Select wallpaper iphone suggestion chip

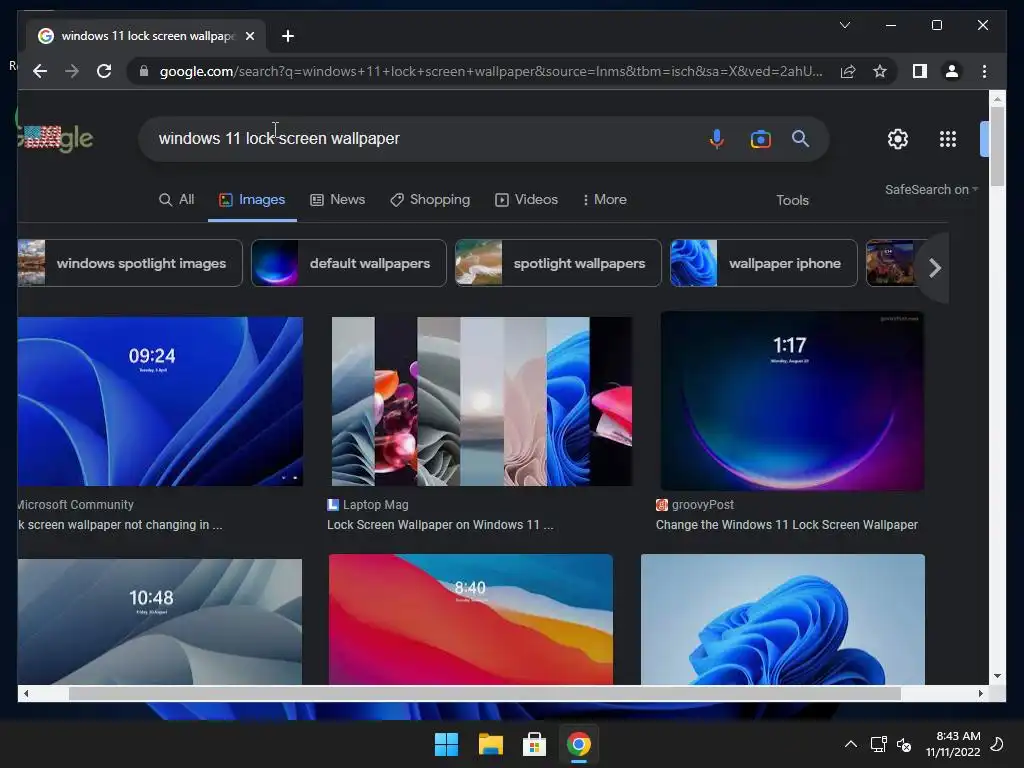(x=763, y=263)
